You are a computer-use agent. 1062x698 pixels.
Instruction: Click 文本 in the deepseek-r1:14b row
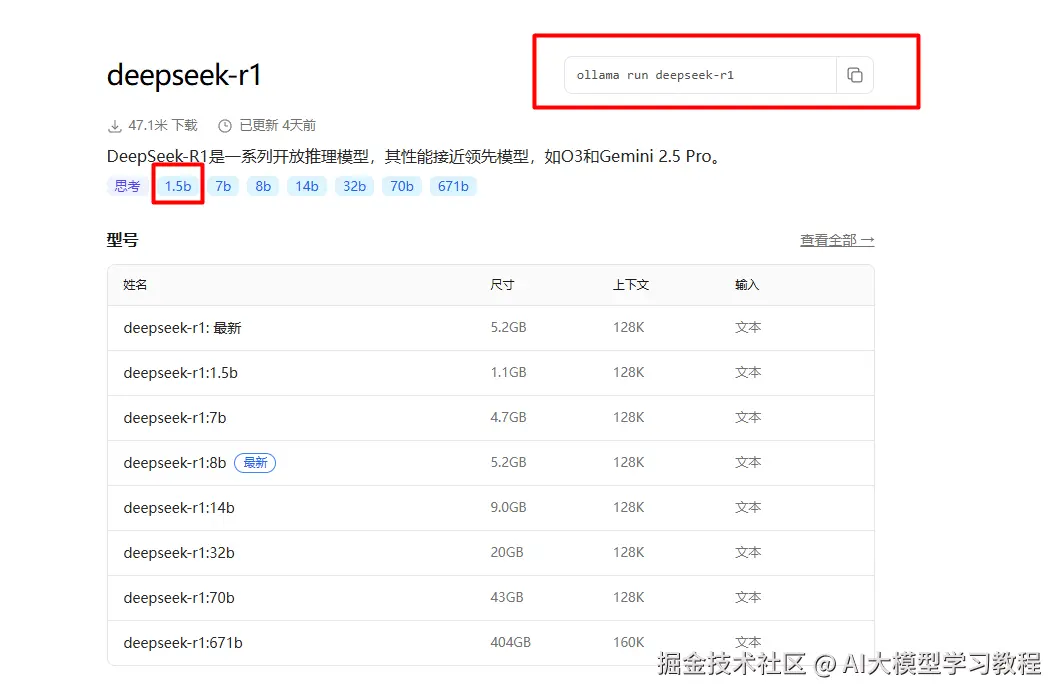click(x=748, y=508)
